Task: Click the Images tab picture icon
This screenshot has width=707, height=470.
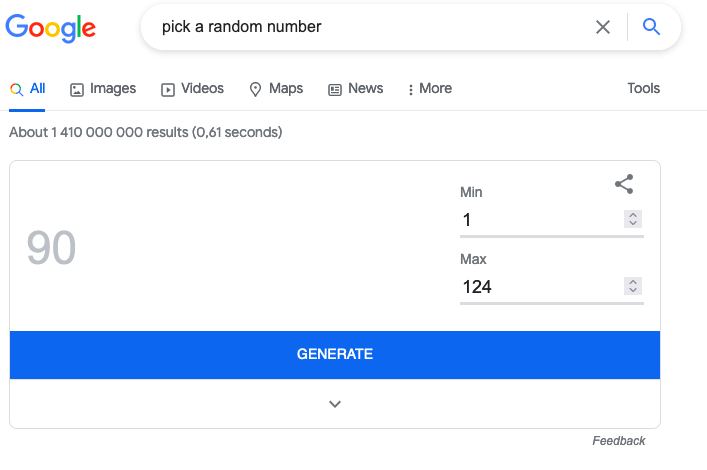Action: 77,90
